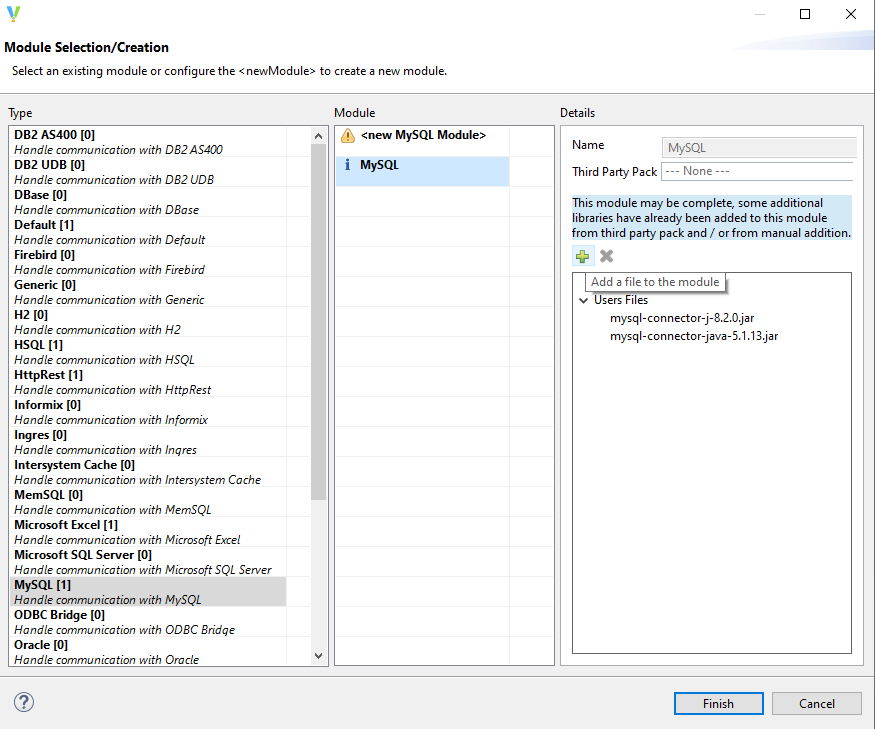Click Finish to create the module
875x729 pixels.
pos(718,703)
